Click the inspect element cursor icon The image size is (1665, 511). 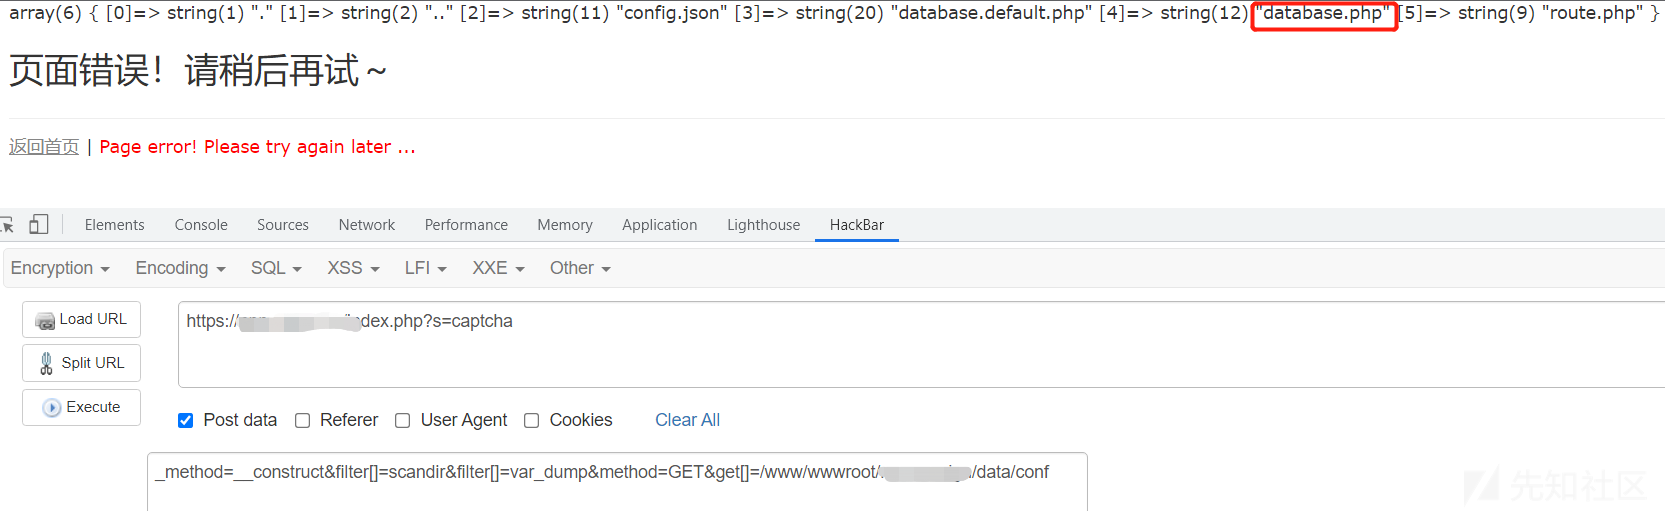coord(6,225)
